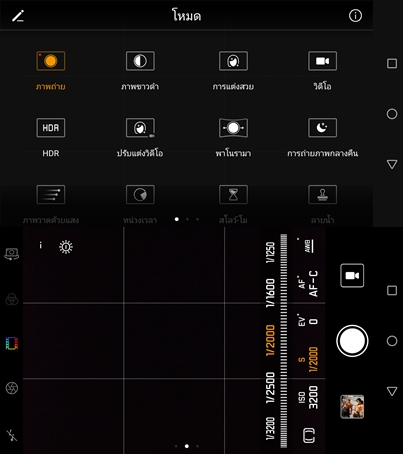The image size is (403, 454).
Task: Tap the white shutter button
Action: pos(352,341)
